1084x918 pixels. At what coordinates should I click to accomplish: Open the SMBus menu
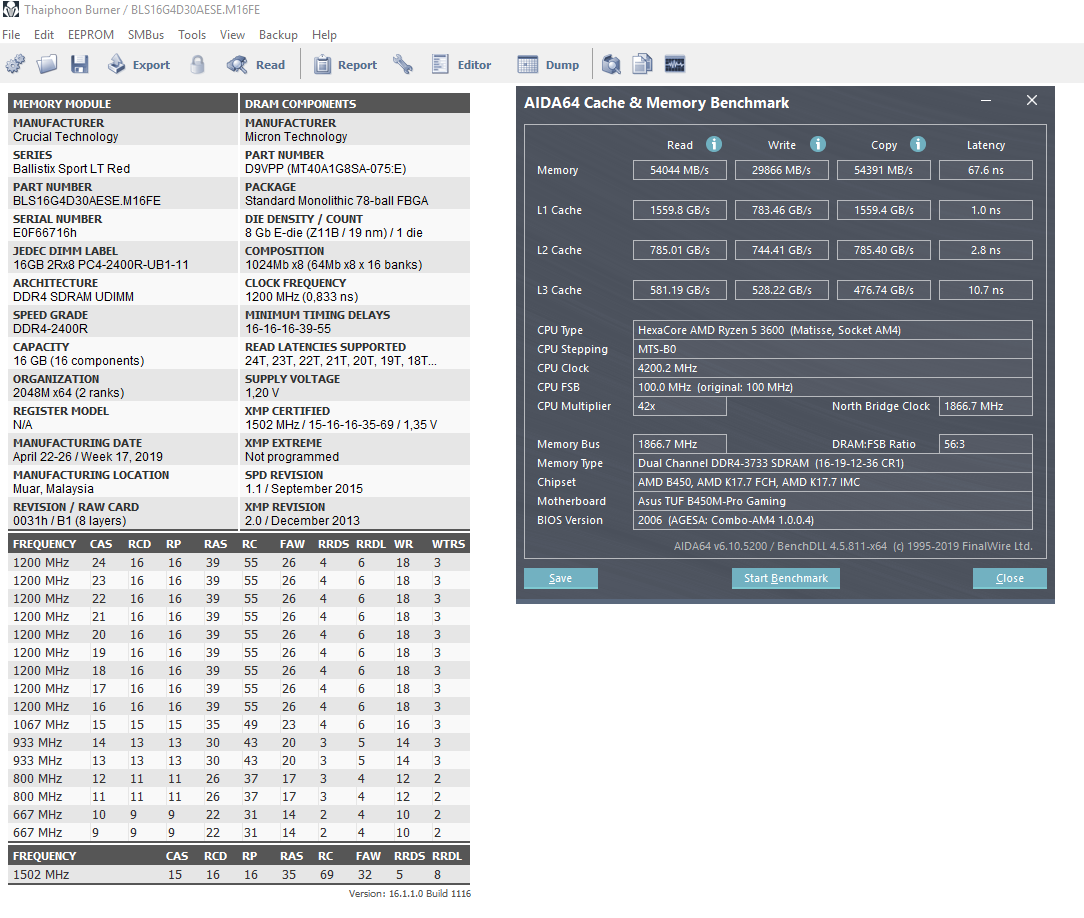146,35
